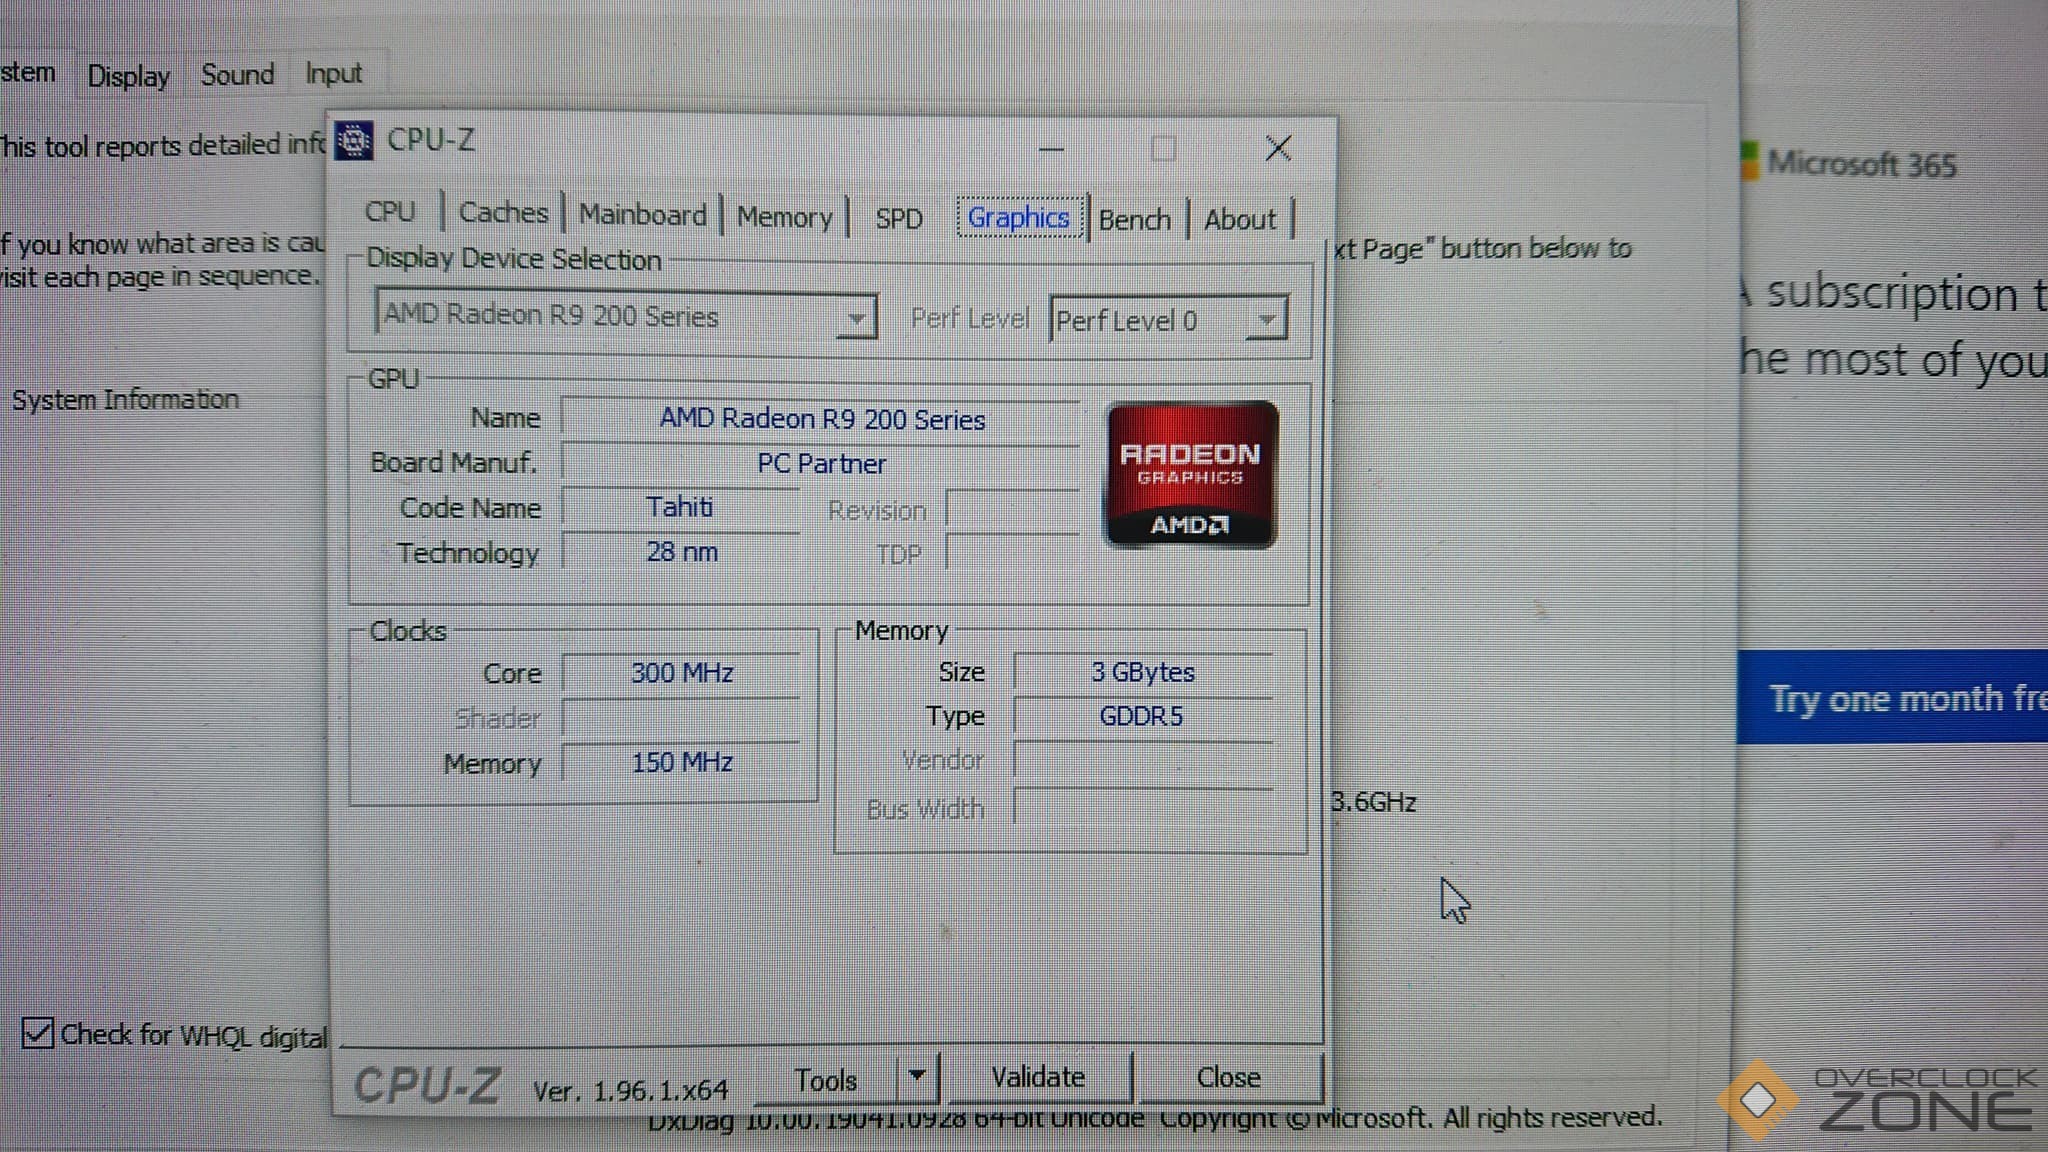
Task: Click the disabled maximize window button
Action: tap(1163, 149)
